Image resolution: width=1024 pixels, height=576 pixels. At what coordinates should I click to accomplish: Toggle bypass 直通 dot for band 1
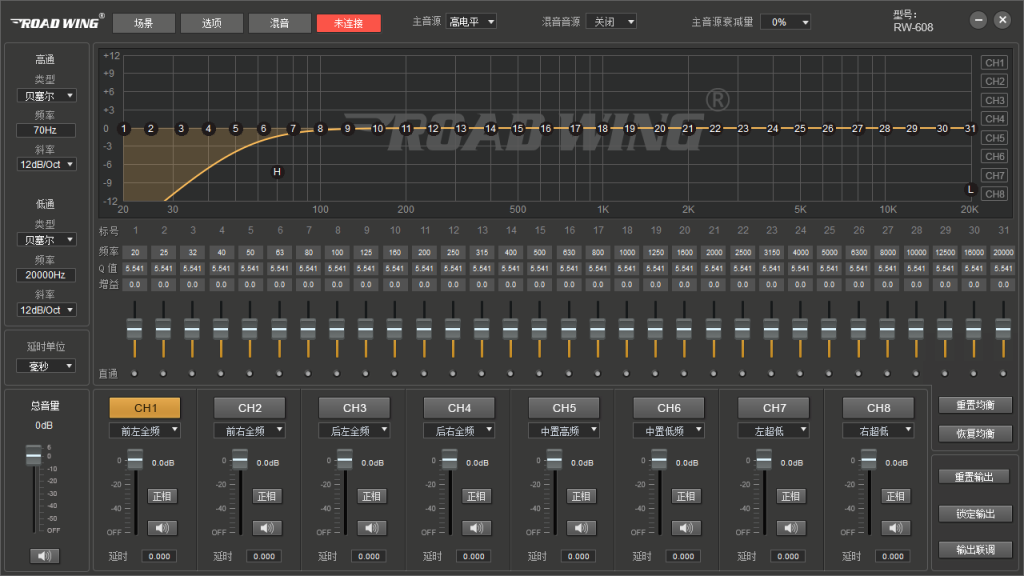(x=135, y=374)
